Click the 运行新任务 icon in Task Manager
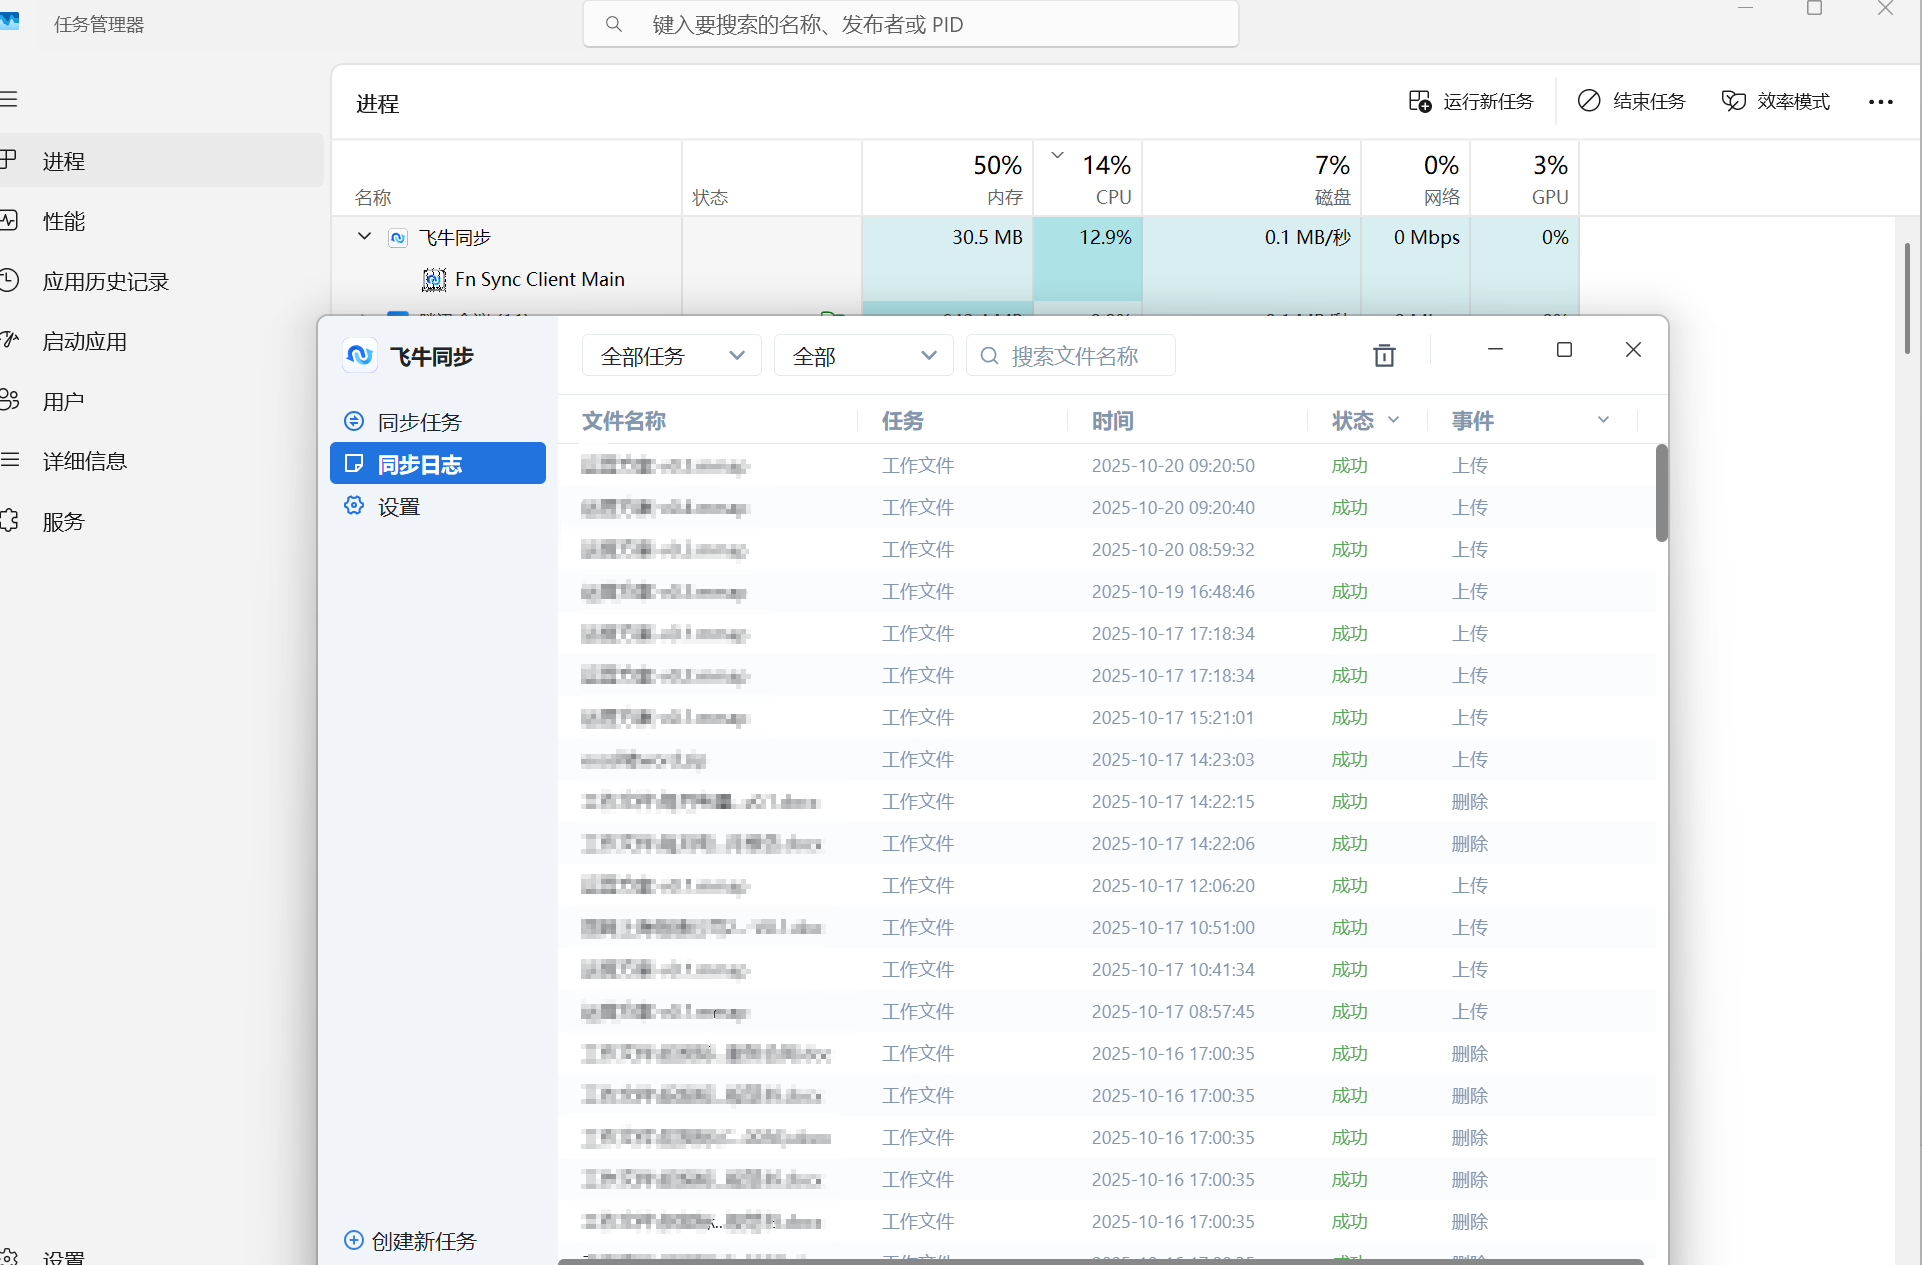The height and width of the screenshot is (1265, 1922). coord(1419,101)
